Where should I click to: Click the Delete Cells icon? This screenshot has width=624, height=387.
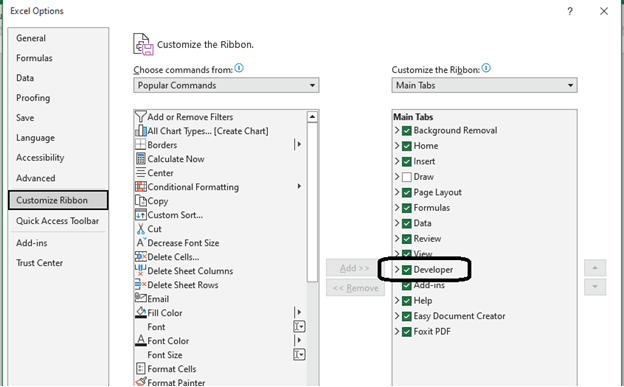(x=140, y=256)
